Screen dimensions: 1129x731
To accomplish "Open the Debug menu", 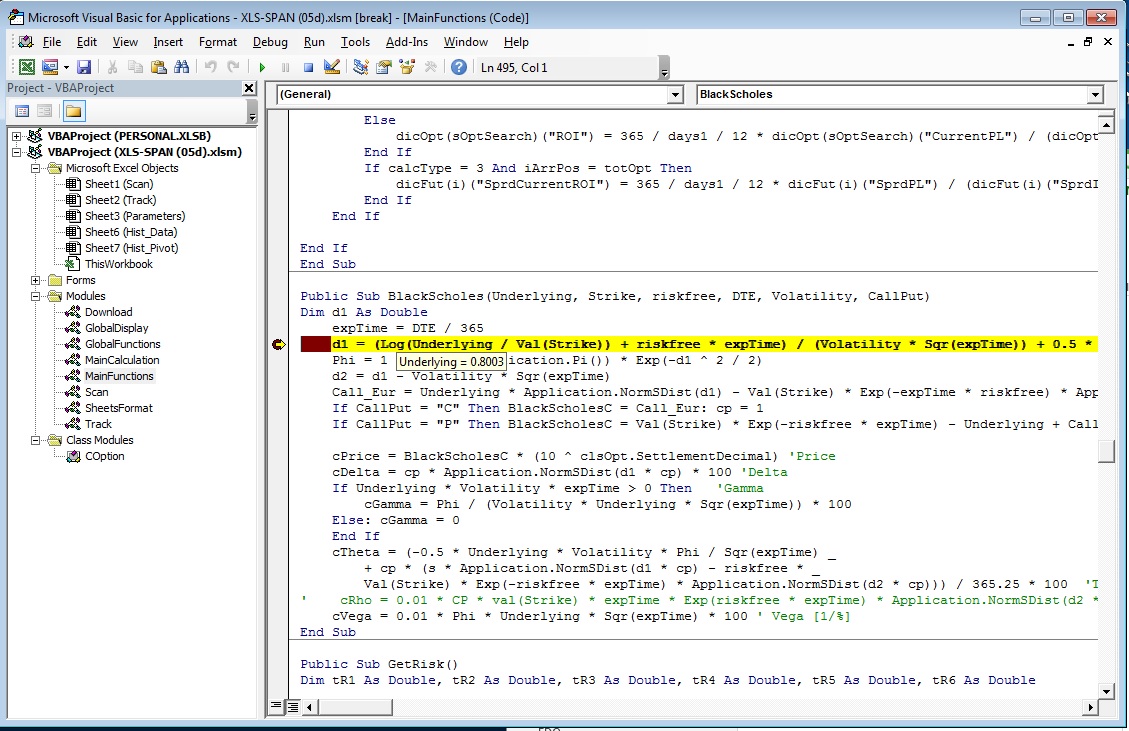I will [x=270, y=42].
